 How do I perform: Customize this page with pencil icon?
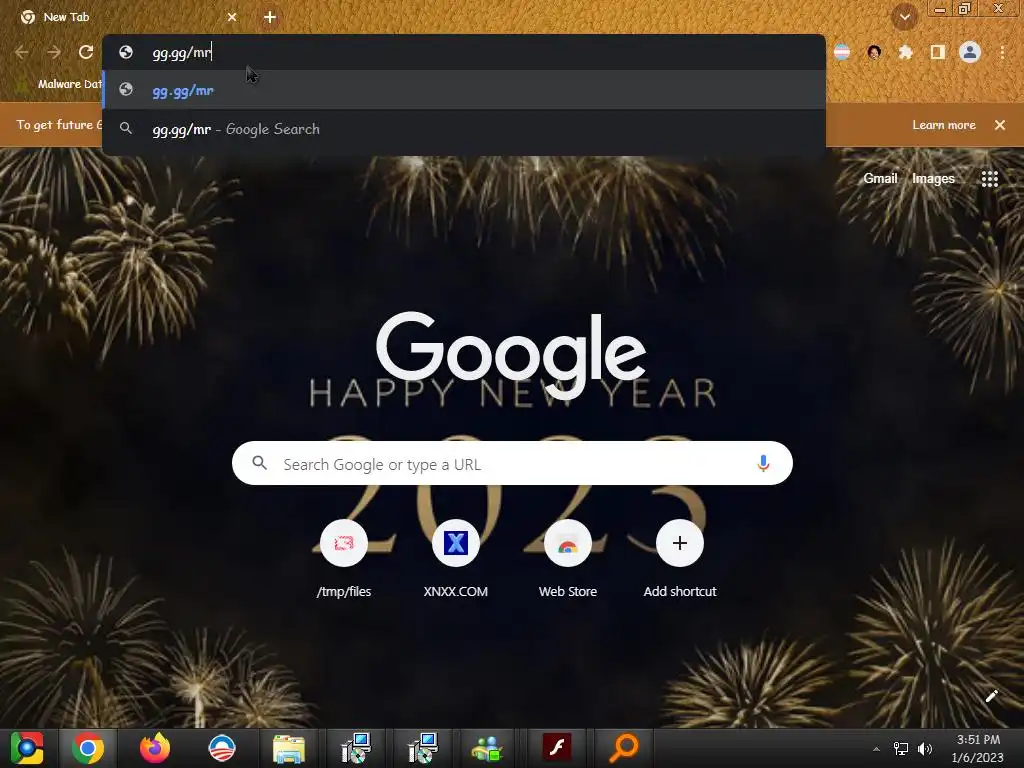coord(991,696)
